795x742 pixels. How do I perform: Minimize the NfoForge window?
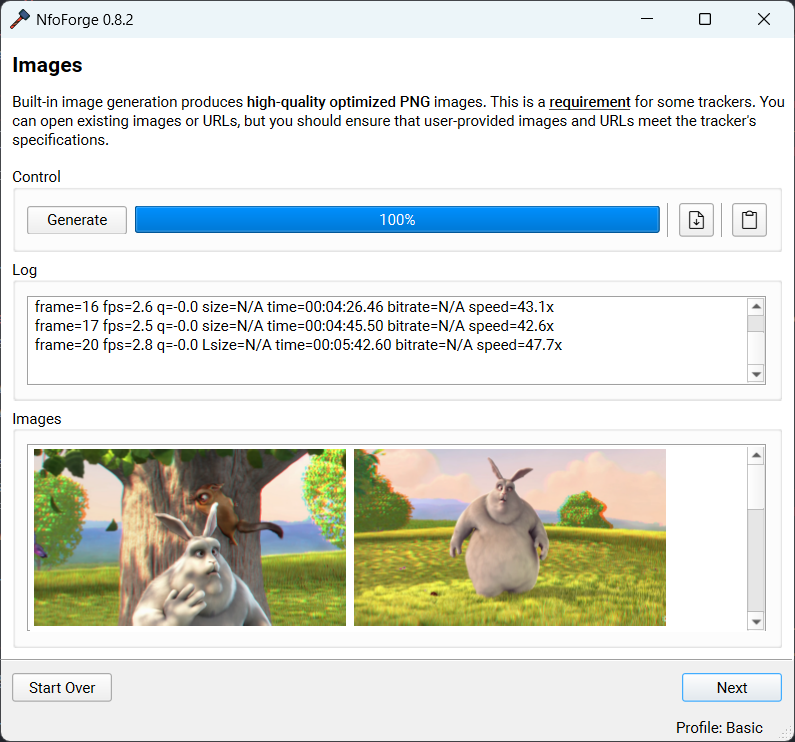646,19
